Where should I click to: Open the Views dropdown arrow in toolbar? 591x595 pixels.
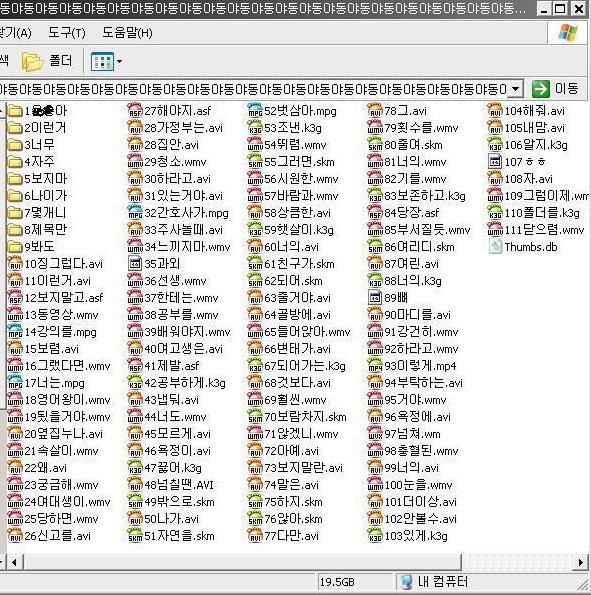point(119,61)
